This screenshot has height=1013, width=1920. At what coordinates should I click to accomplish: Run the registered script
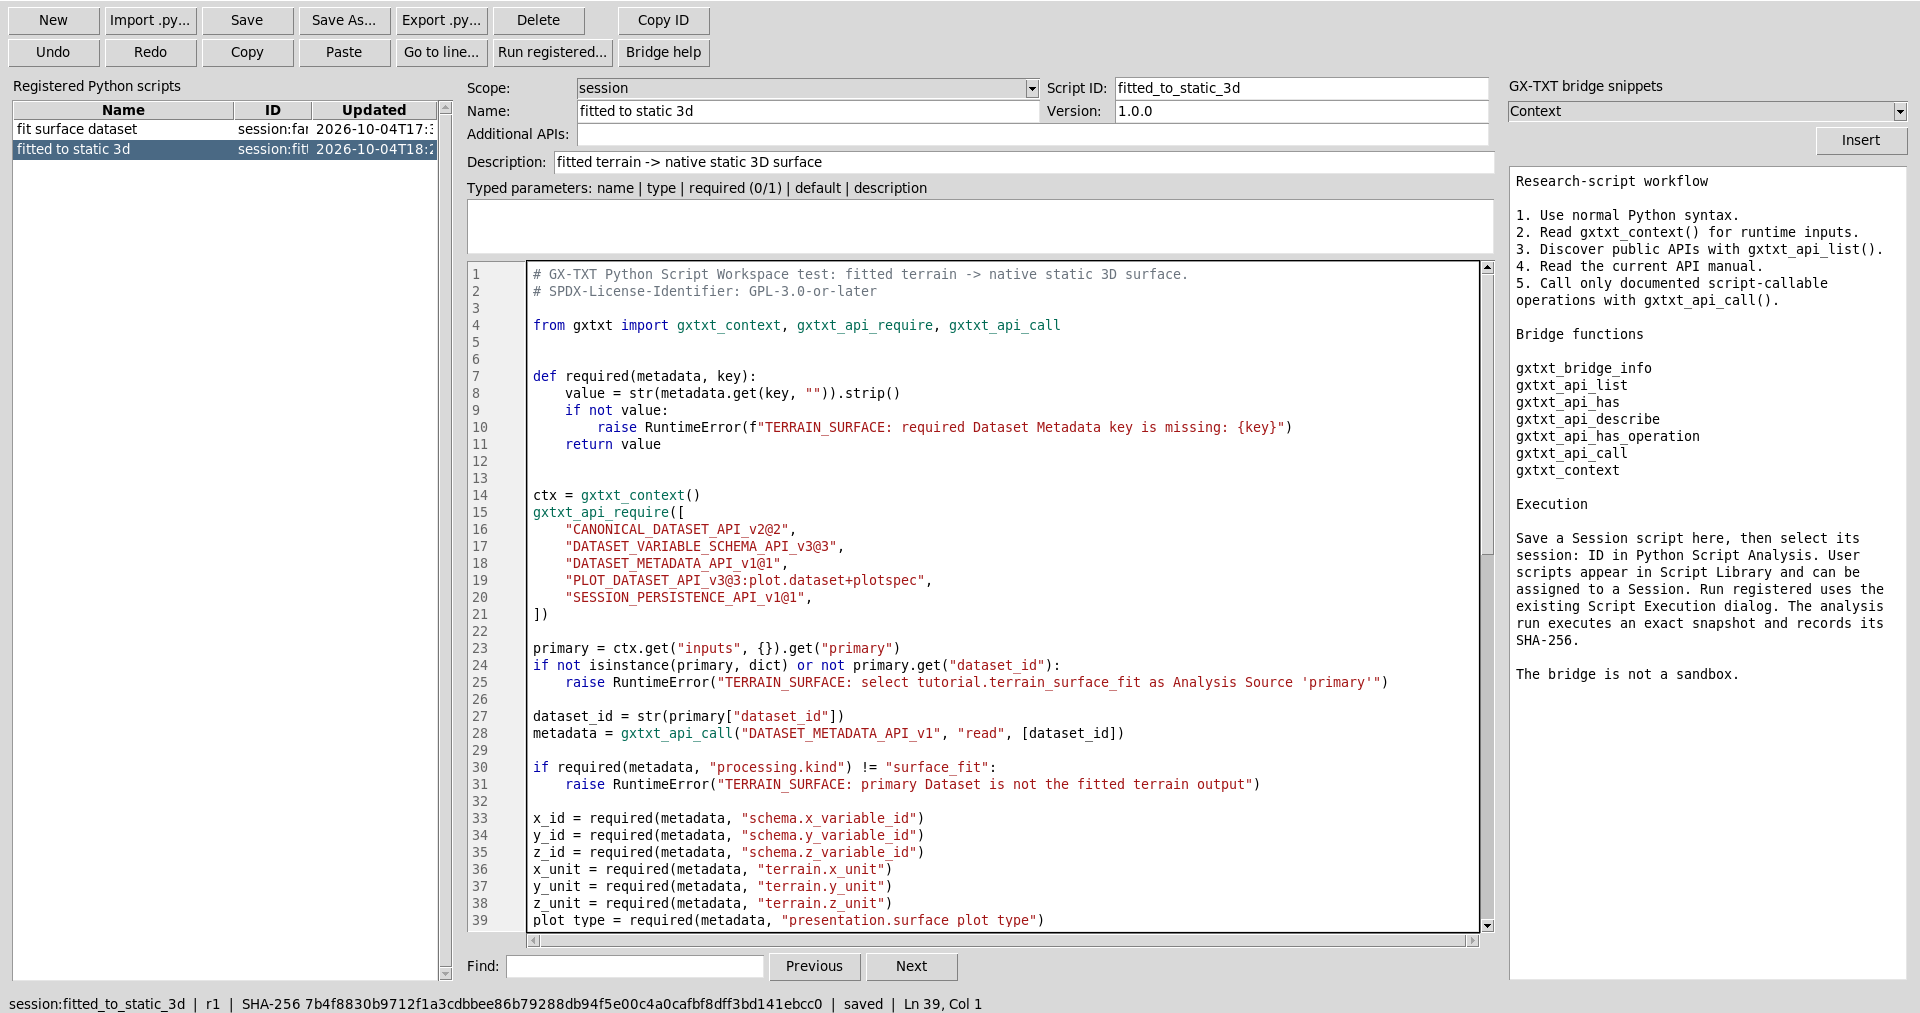pyautogui.click(x=552, y=52)
